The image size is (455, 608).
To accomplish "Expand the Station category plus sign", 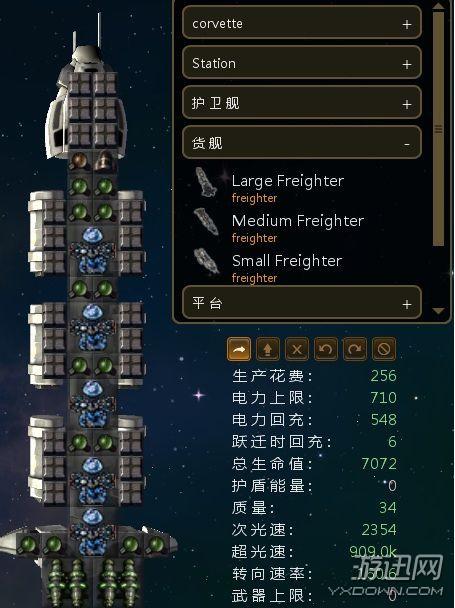I will (x=407, y=64).
